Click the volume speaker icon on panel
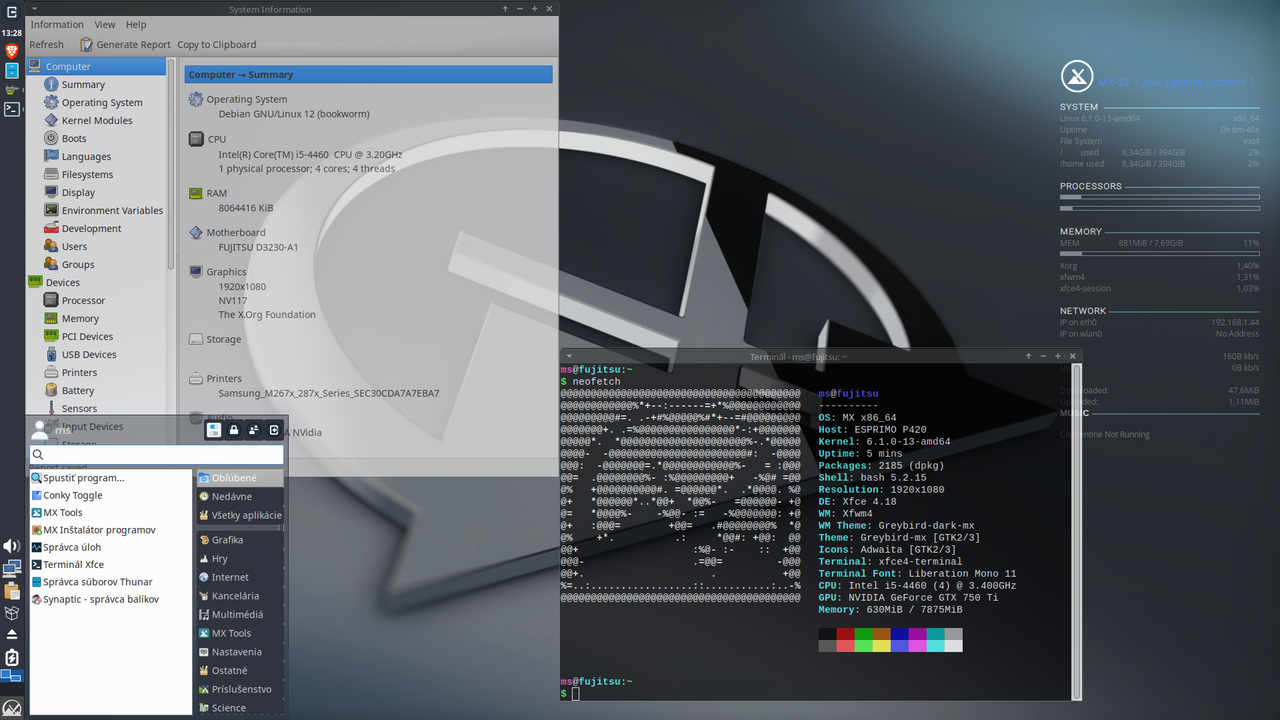The height and width of the screenshot is (720, 1280). tap(11, 546)
